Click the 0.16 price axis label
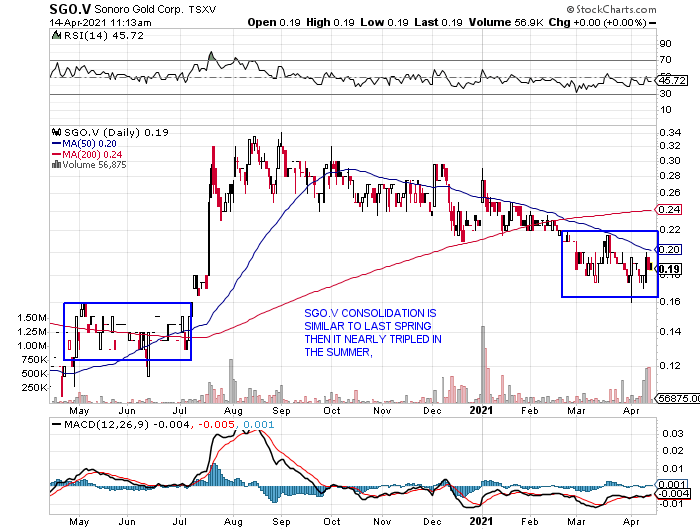 (670, 302)
